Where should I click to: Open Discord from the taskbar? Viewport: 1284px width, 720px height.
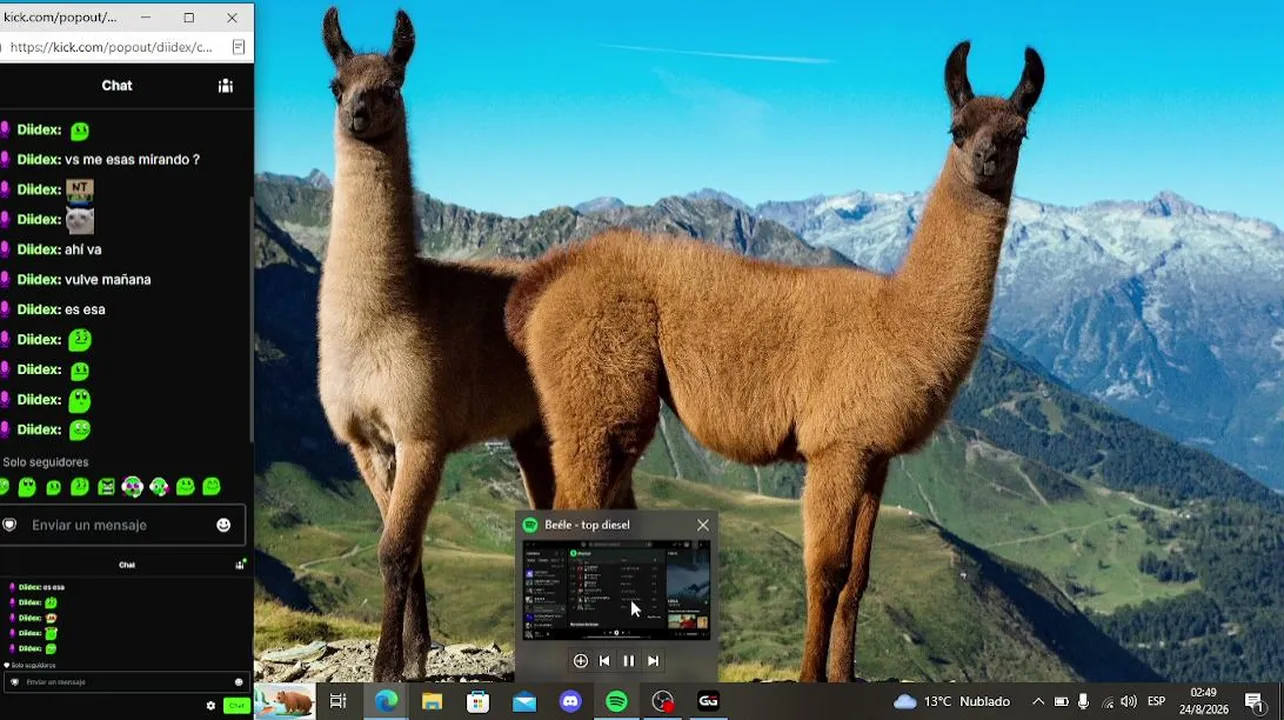coord(570,702)
